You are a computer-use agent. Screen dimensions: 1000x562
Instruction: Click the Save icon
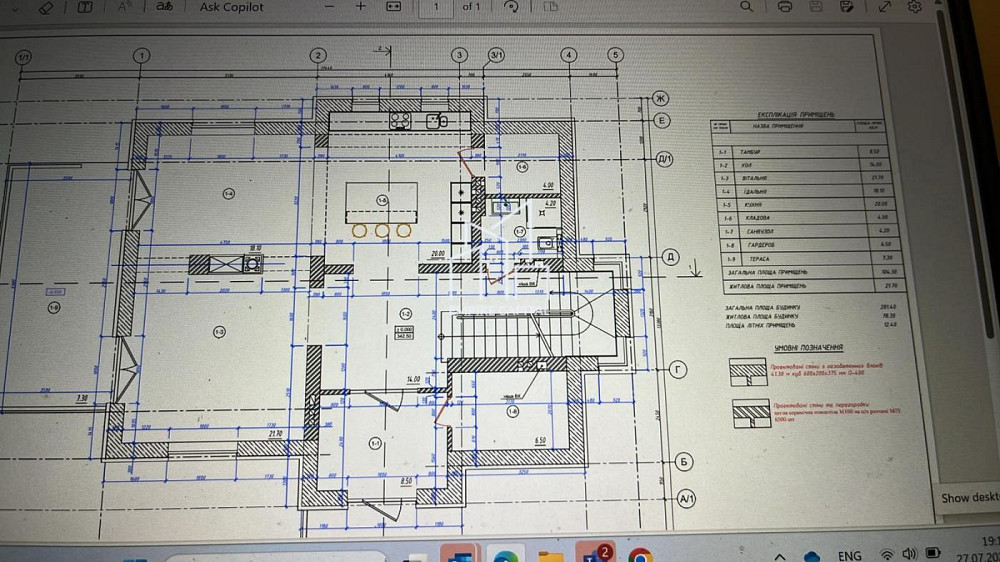tap(816, 7)
